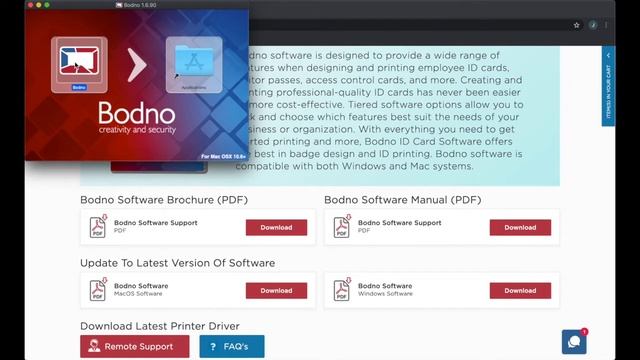Click the 'Windows Software' label text
640x360 pixels.
tap(385, 293)
